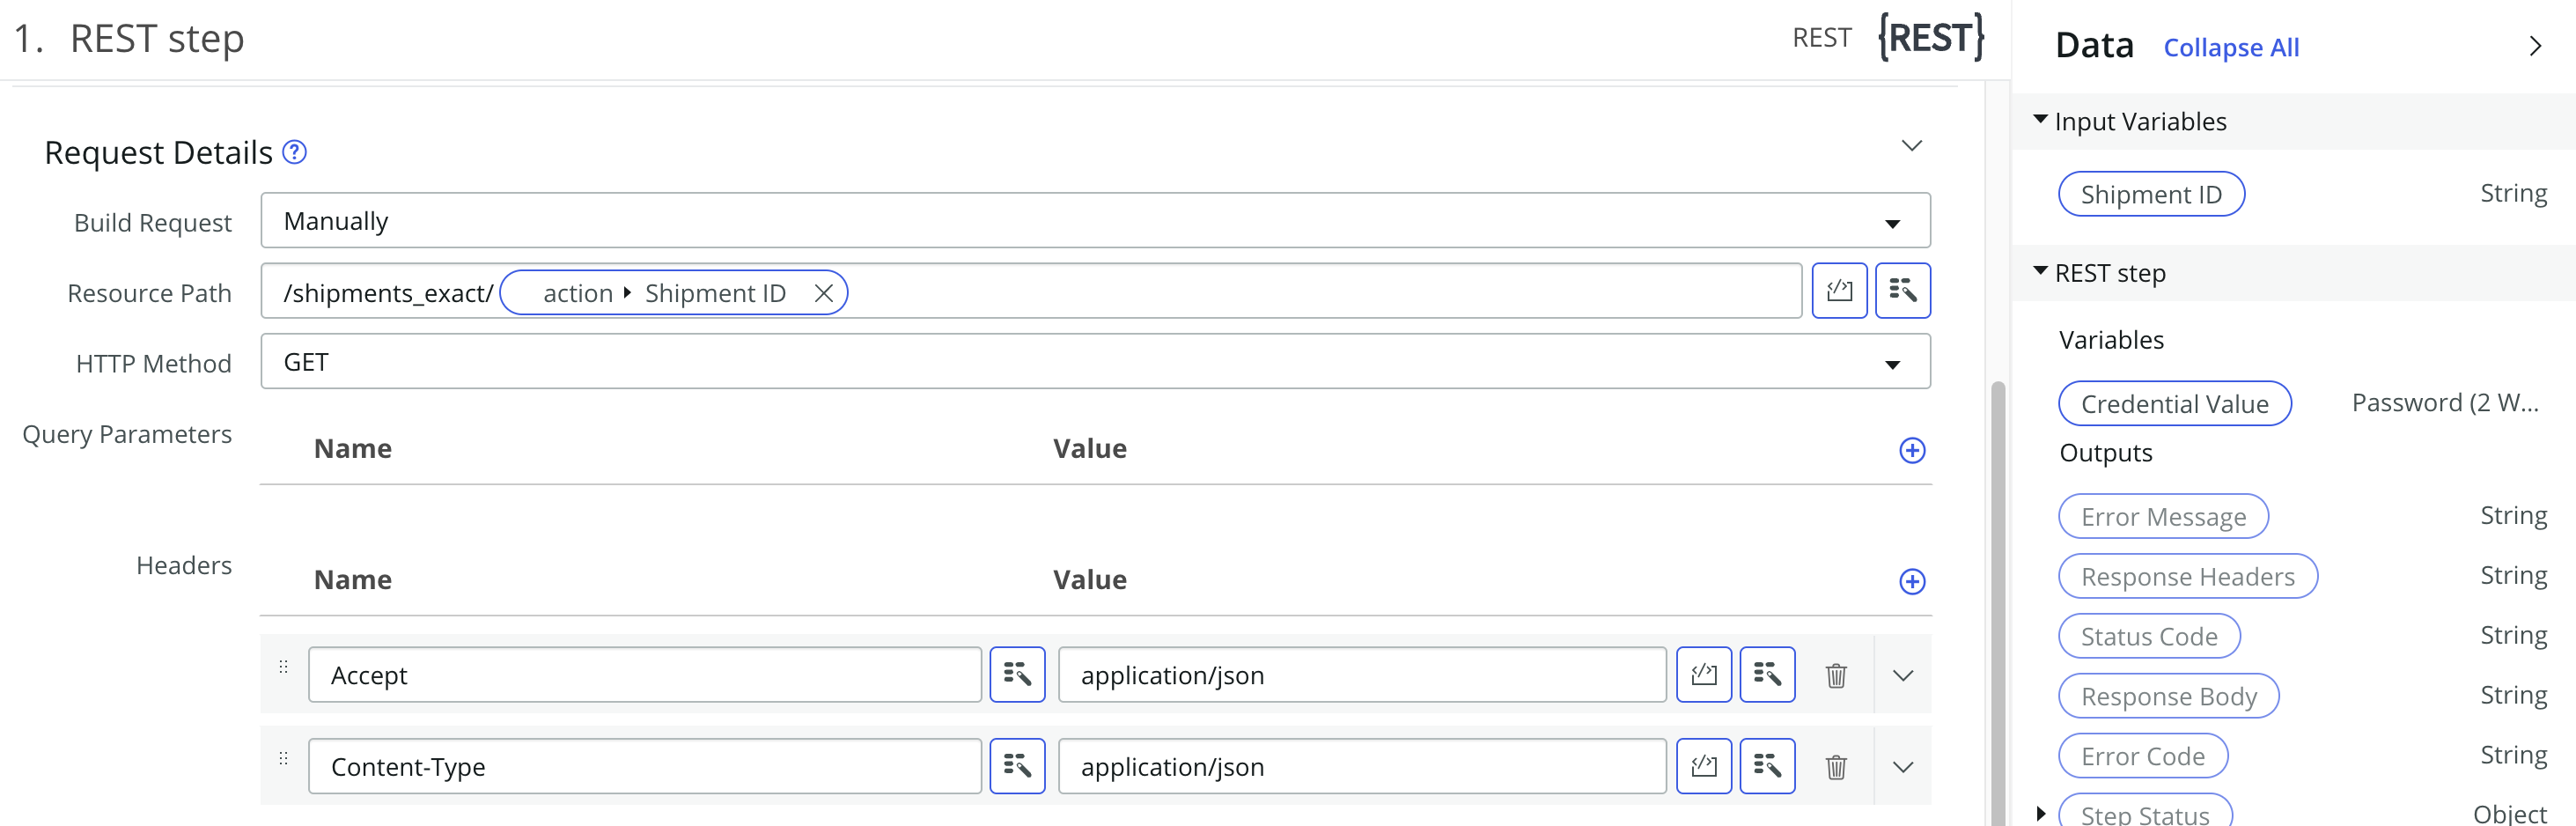The width and height of the screenshot is (2576, 826).
Task: Open data pill picker for Accept value
Action: tap(1767, 675)
